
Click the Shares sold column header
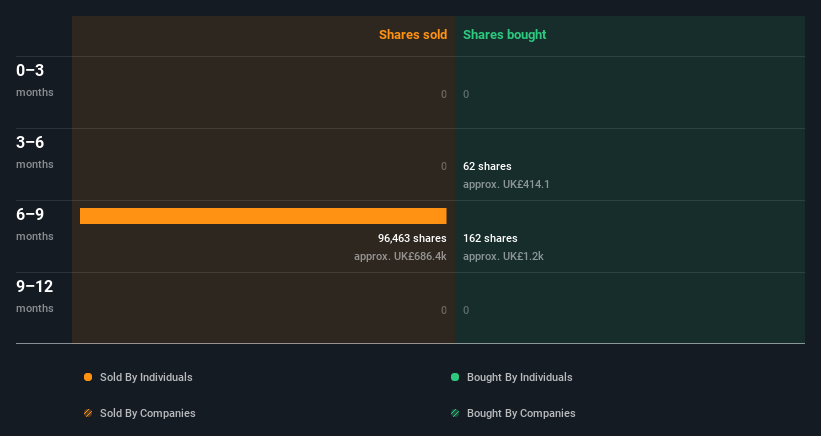pyautogui.click(x=413, y=35)
